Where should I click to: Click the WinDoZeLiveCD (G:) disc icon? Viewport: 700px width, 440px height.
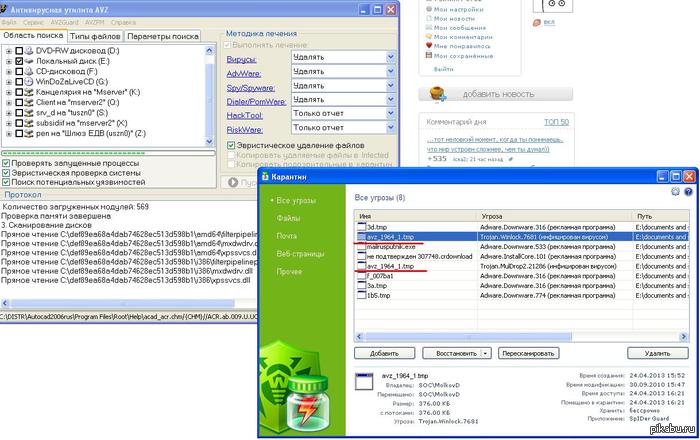pos(29,83)
